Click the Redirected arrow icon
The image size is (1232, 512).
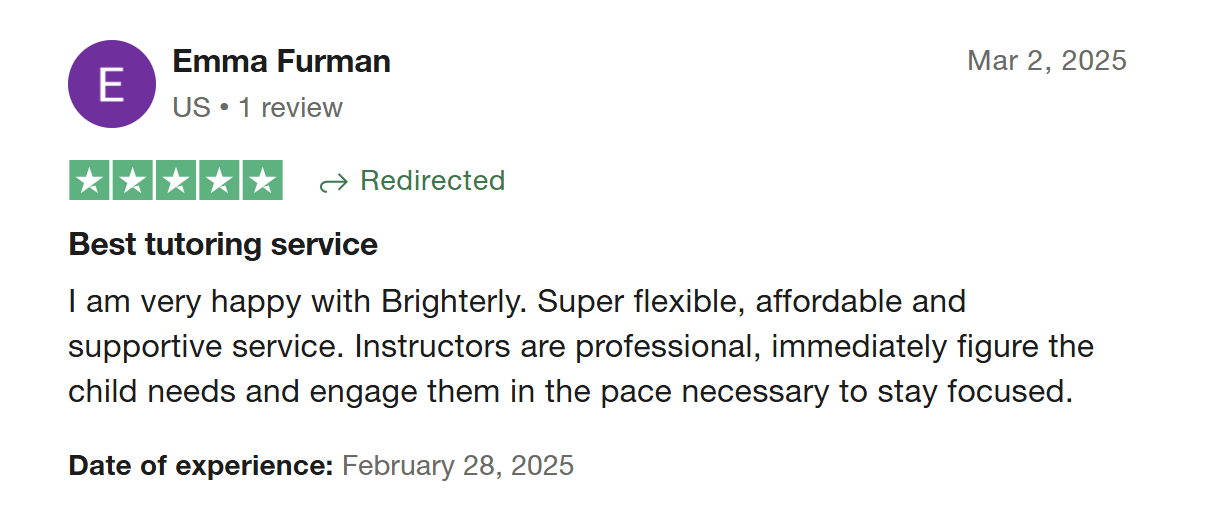pyautogui.click(x=333, y=183)
